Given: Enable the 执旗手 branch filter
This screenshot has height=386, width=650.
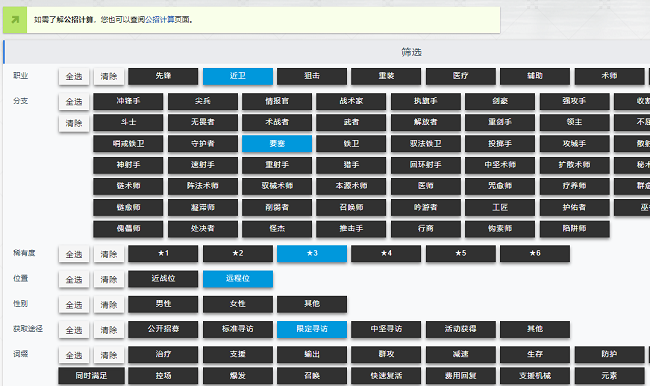Looking at the screenshot, I should point(426,102).
